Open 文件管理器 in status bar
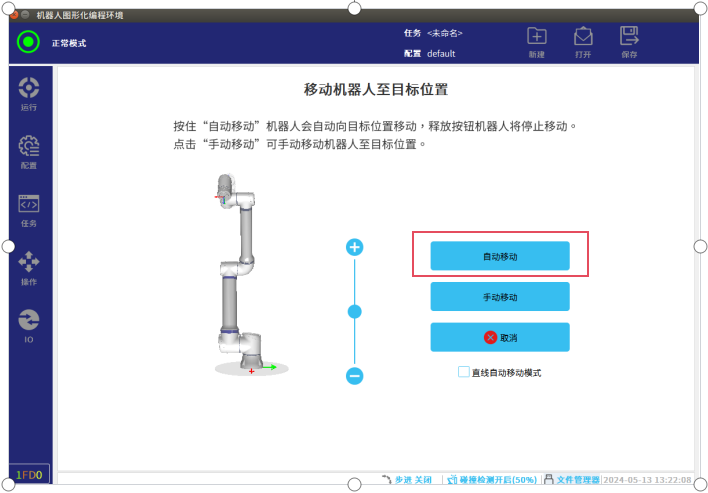Screen dimensions: 708x493 click(573, 479)
